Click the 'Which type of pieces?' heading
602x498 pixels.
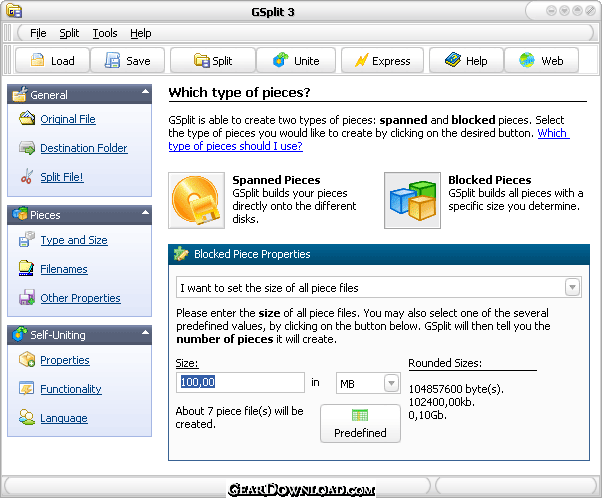pos(239,93)
